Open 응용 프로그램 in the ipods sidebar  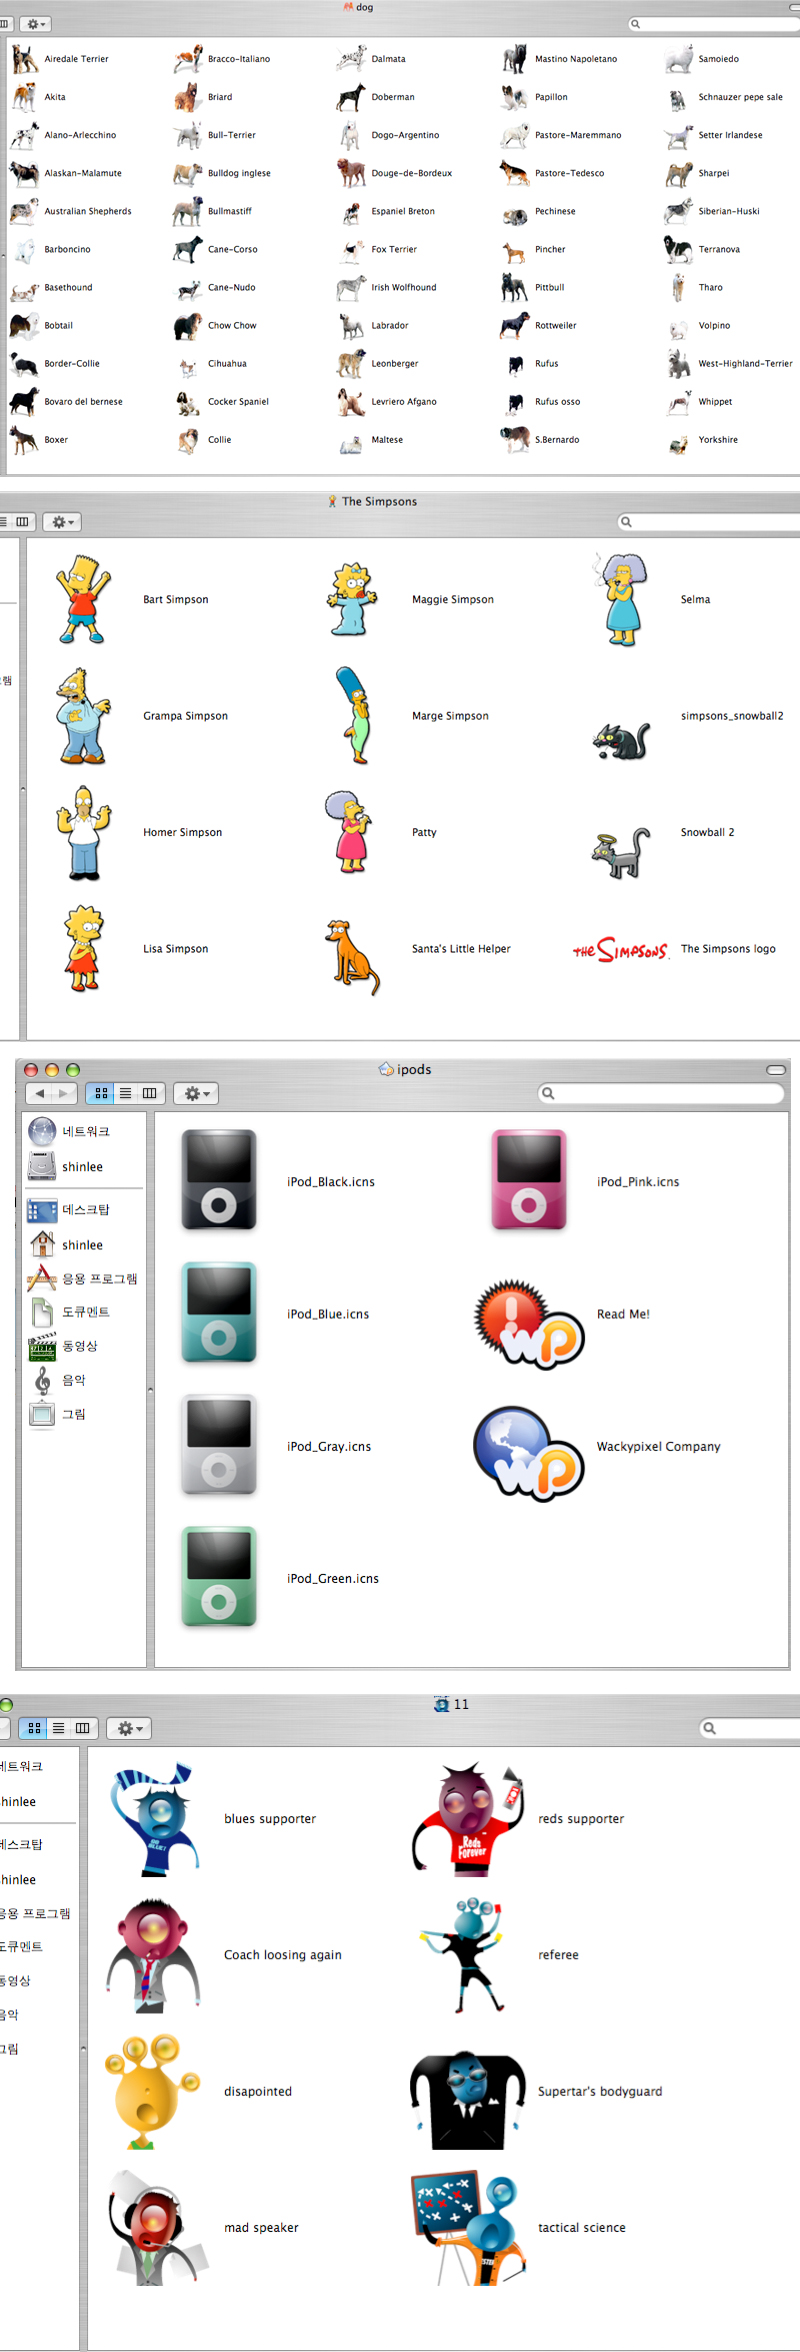tap(98, 1278)
